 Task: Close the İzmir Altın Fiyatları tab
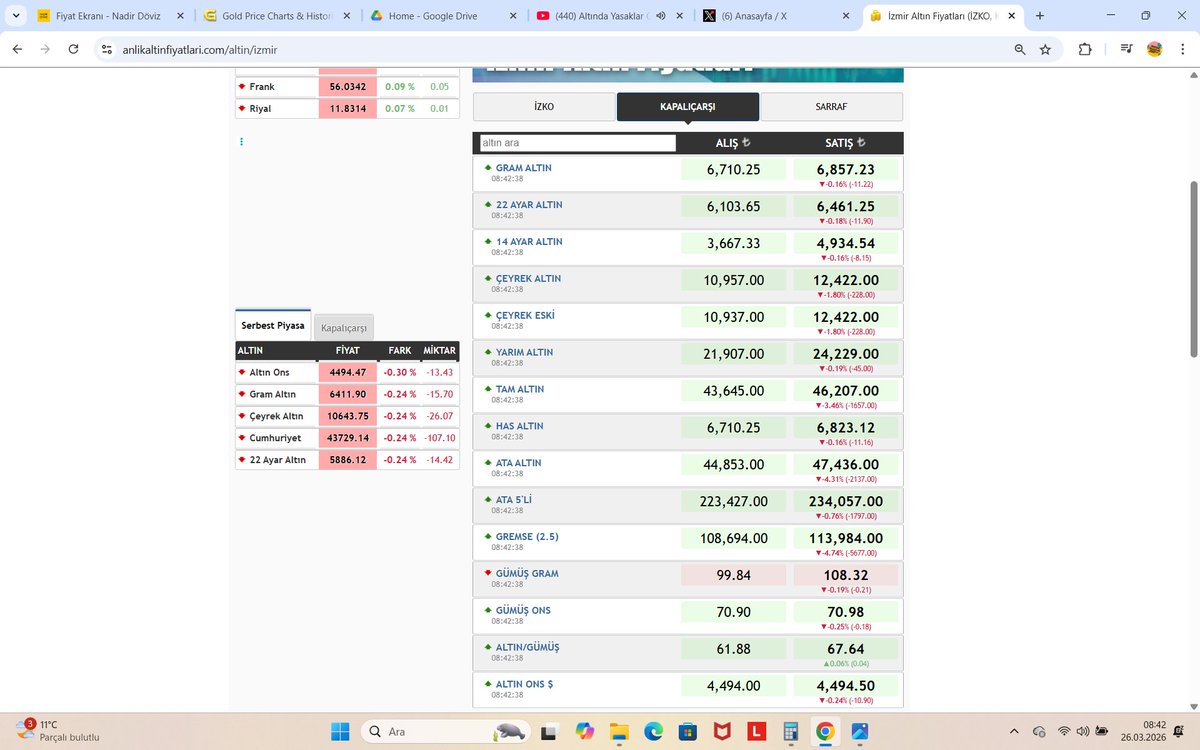[1012, 16]
